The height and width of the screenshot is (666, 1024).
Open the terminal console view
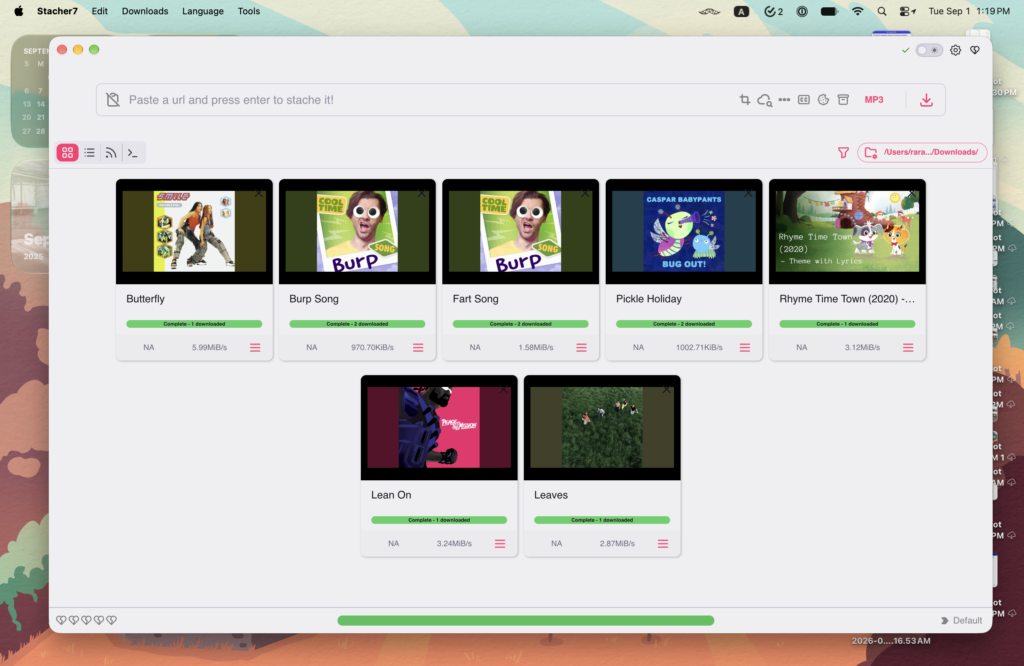click(x=133, y=153)
